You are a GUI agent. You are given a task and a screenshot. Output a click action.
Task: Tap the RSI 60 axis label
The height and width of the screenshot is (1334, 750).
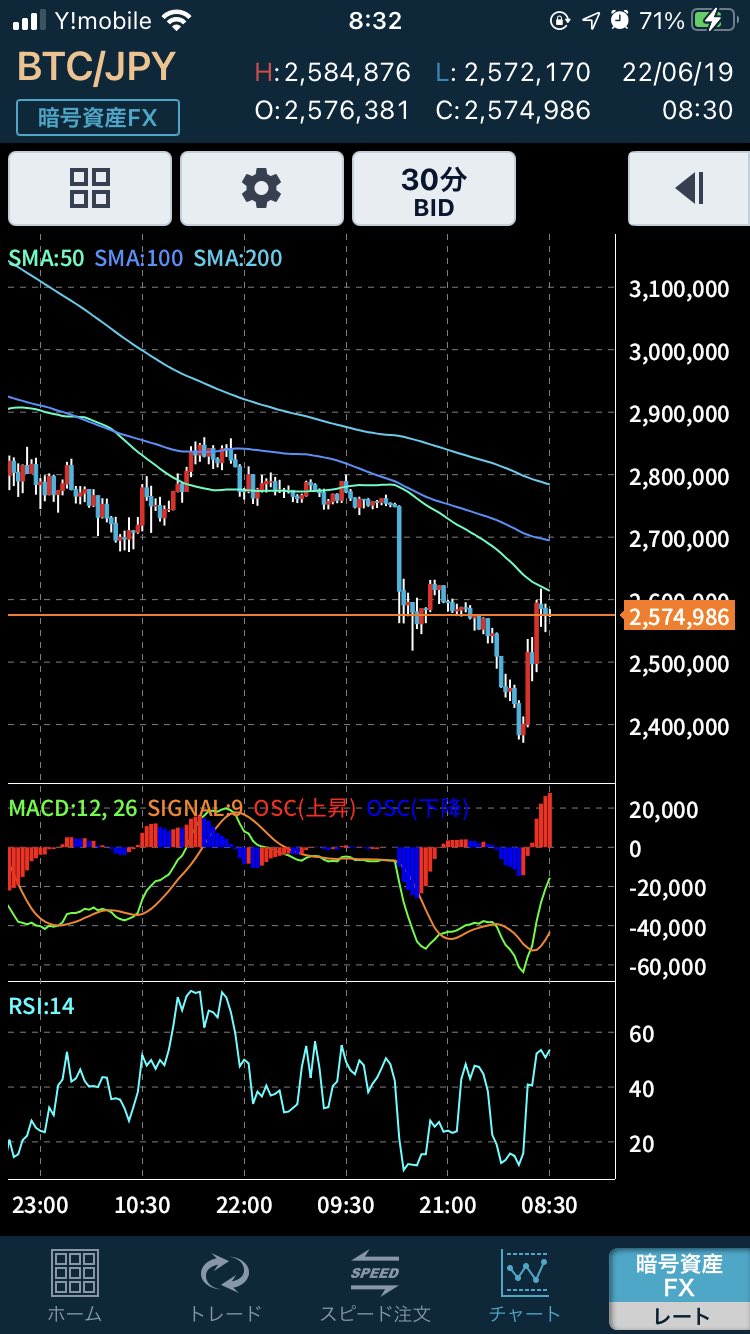642,1034
